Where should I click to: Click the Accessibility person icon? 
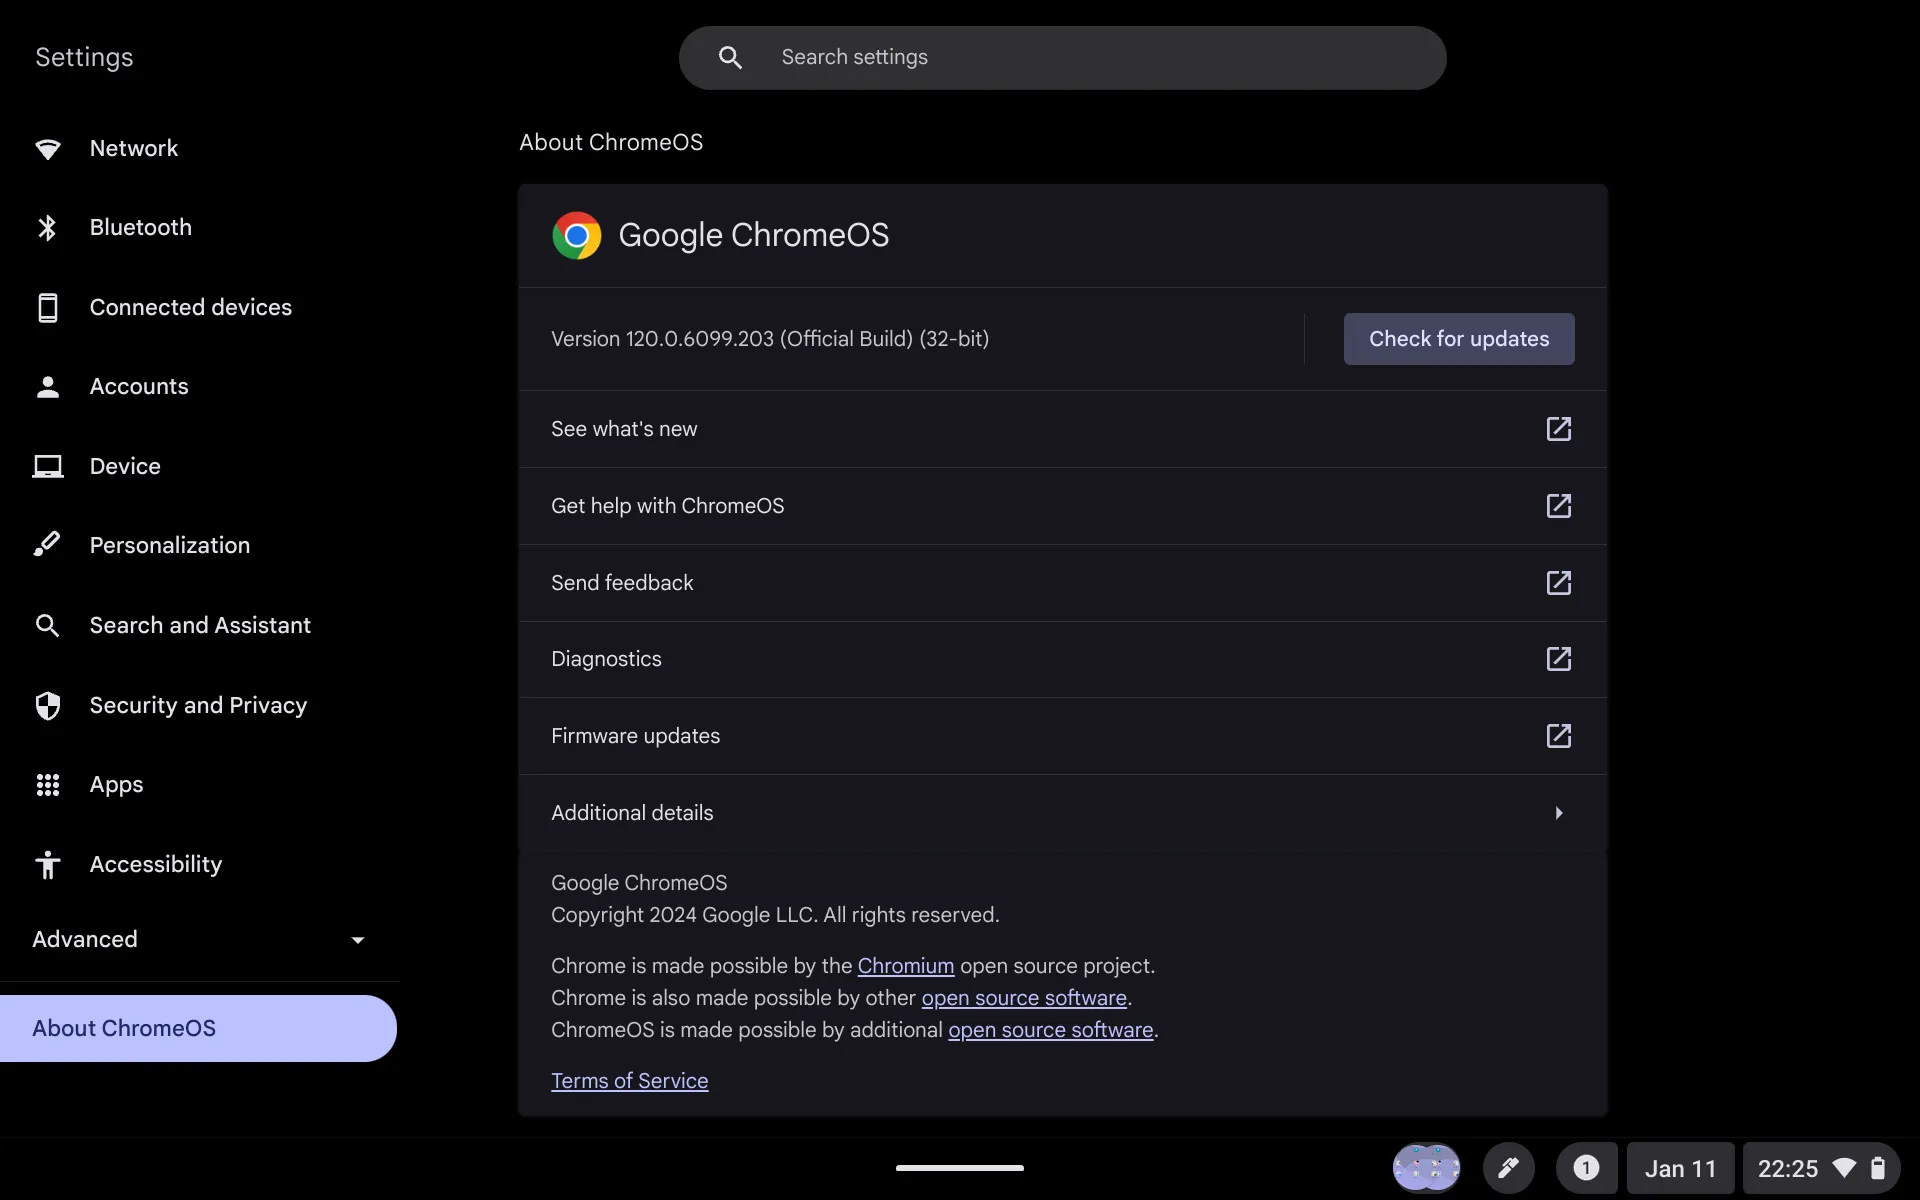tap(47, 865)
